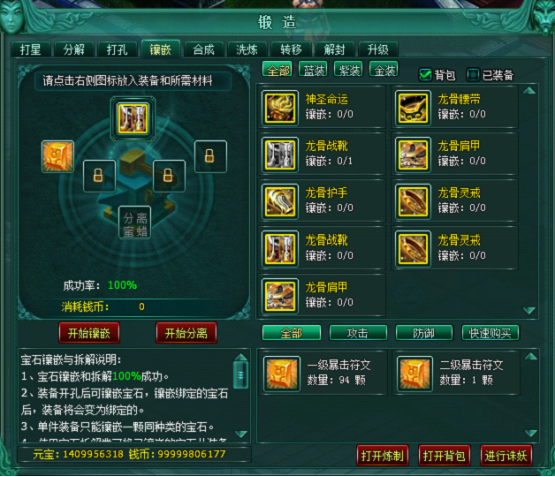Open the 洗炼 tab

247,50
